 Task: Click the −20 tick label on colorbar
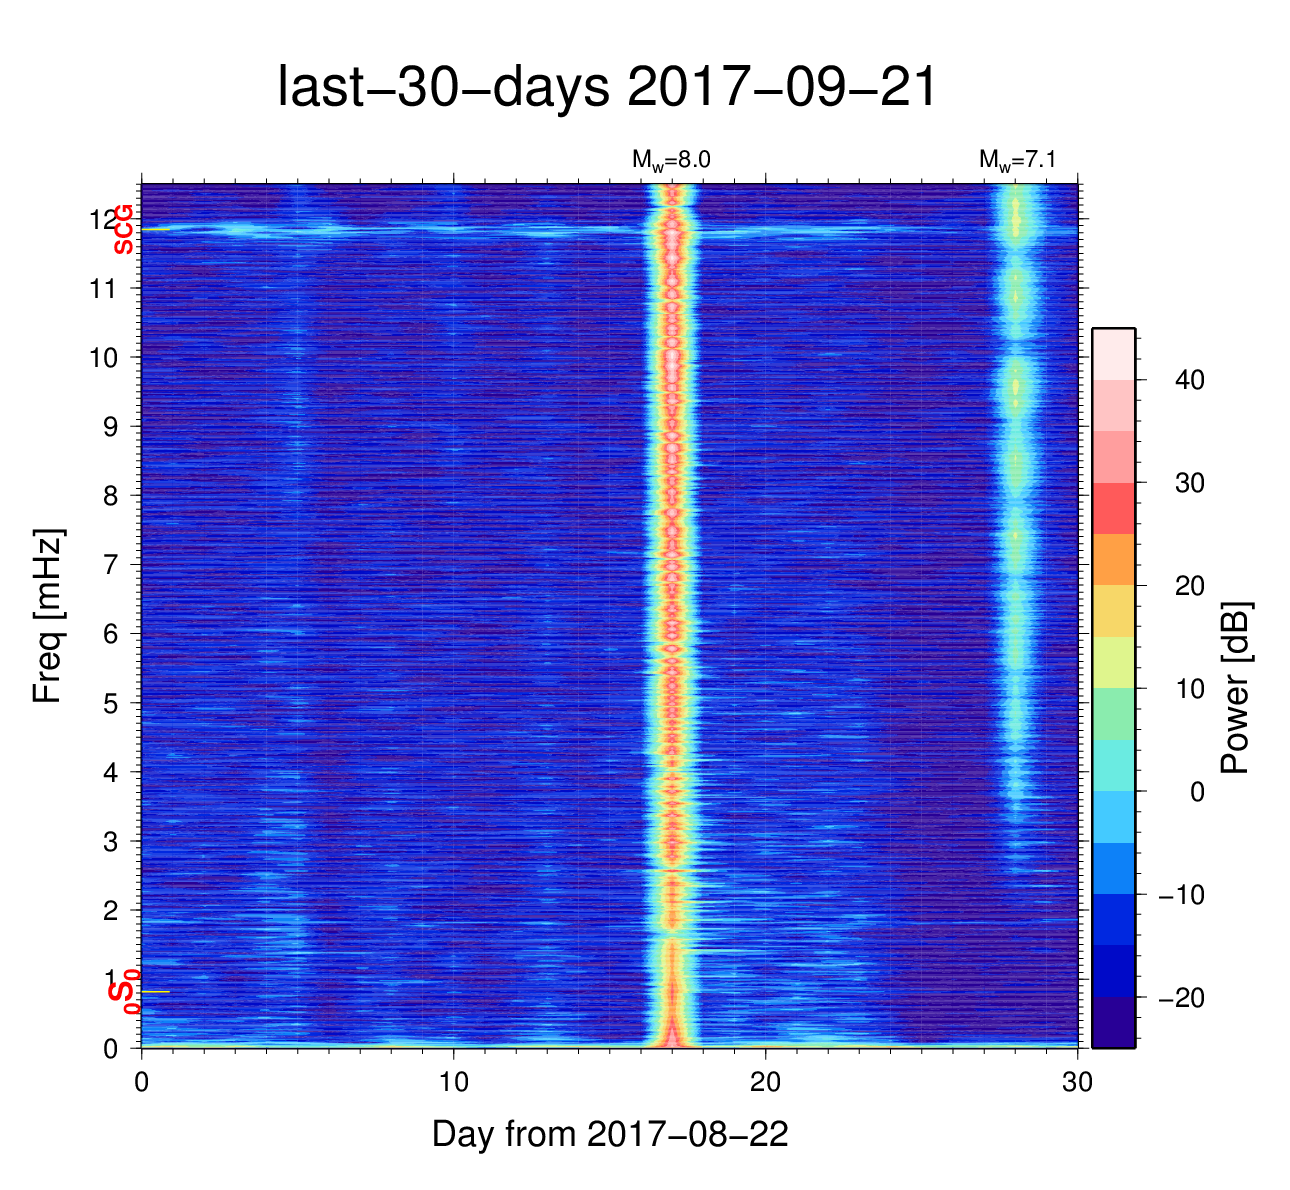(x=1180, y=998)
